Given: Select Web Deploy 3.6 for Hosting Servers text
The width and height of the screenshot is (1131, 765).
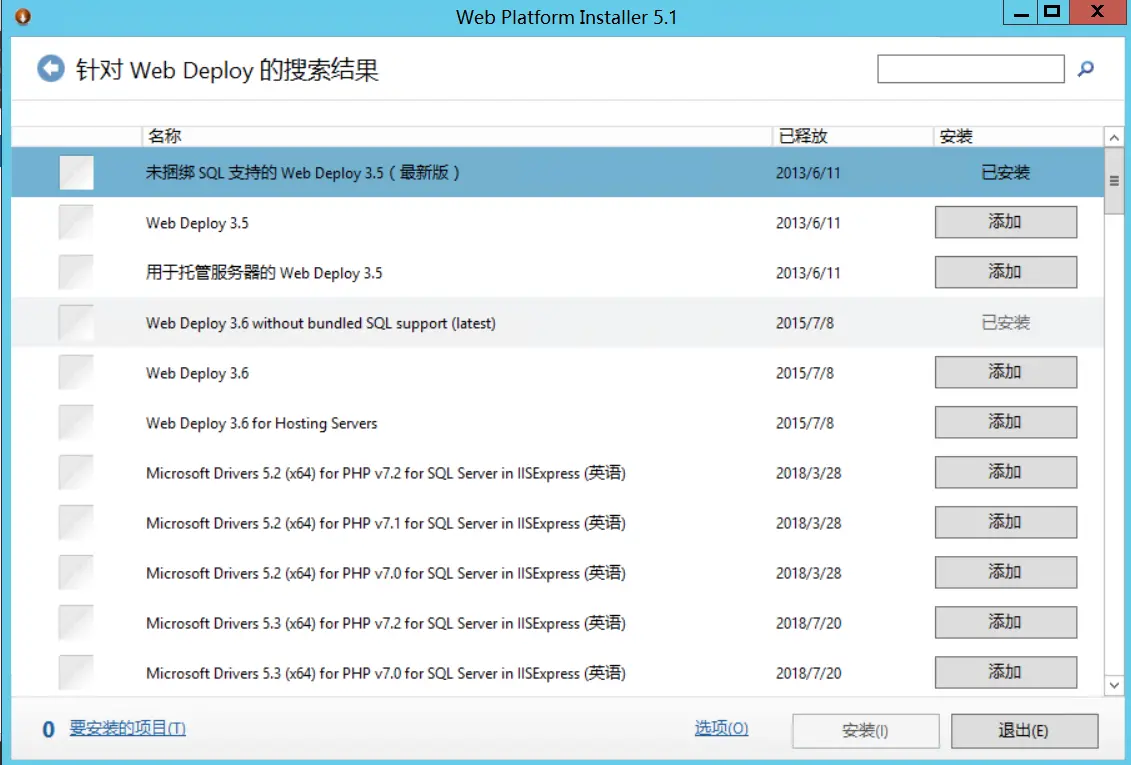Looking at the screenshot, I should tap(261, 423).
